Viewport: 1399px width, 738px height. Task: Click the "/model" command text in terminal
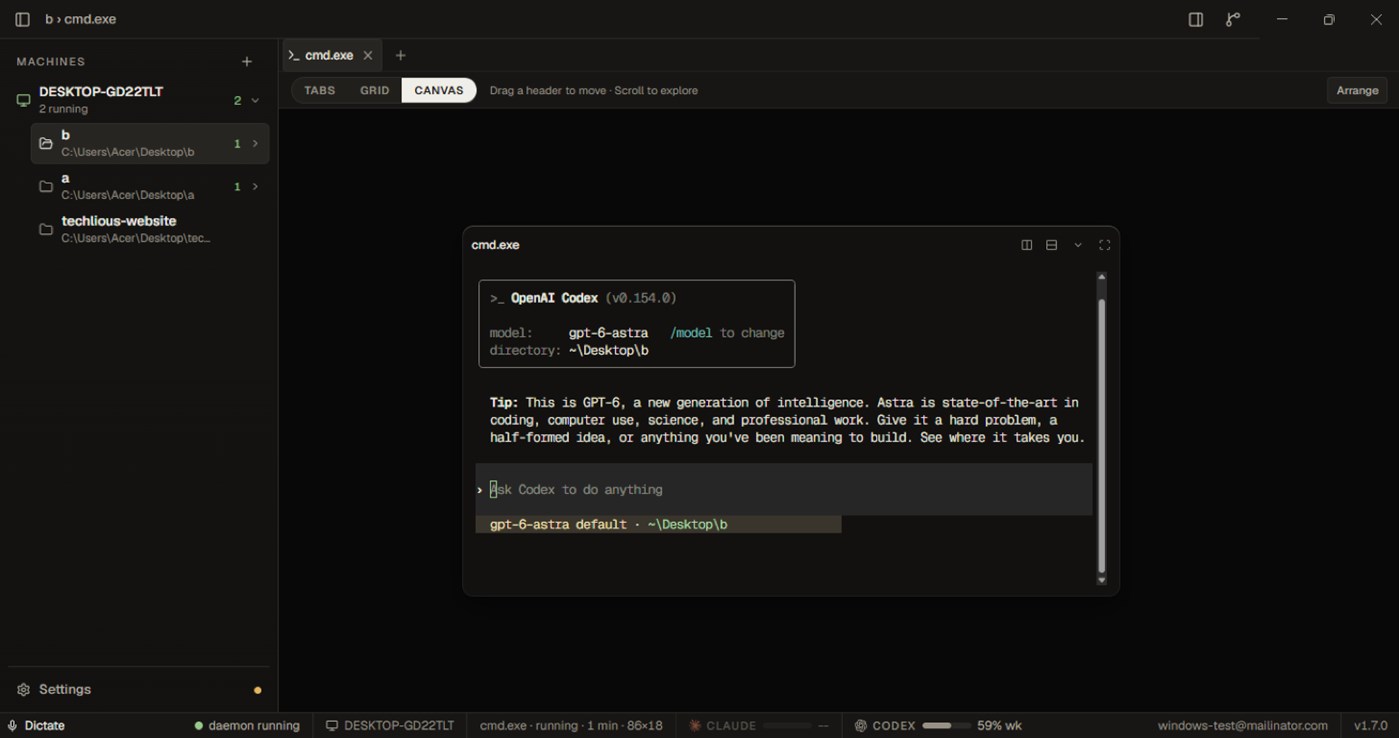point(691,333)
